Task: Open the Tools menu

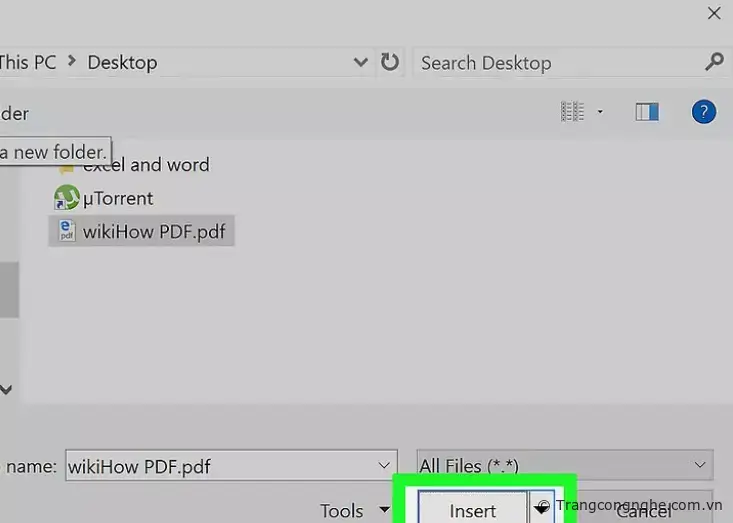Action: click(x=353, y=510)
